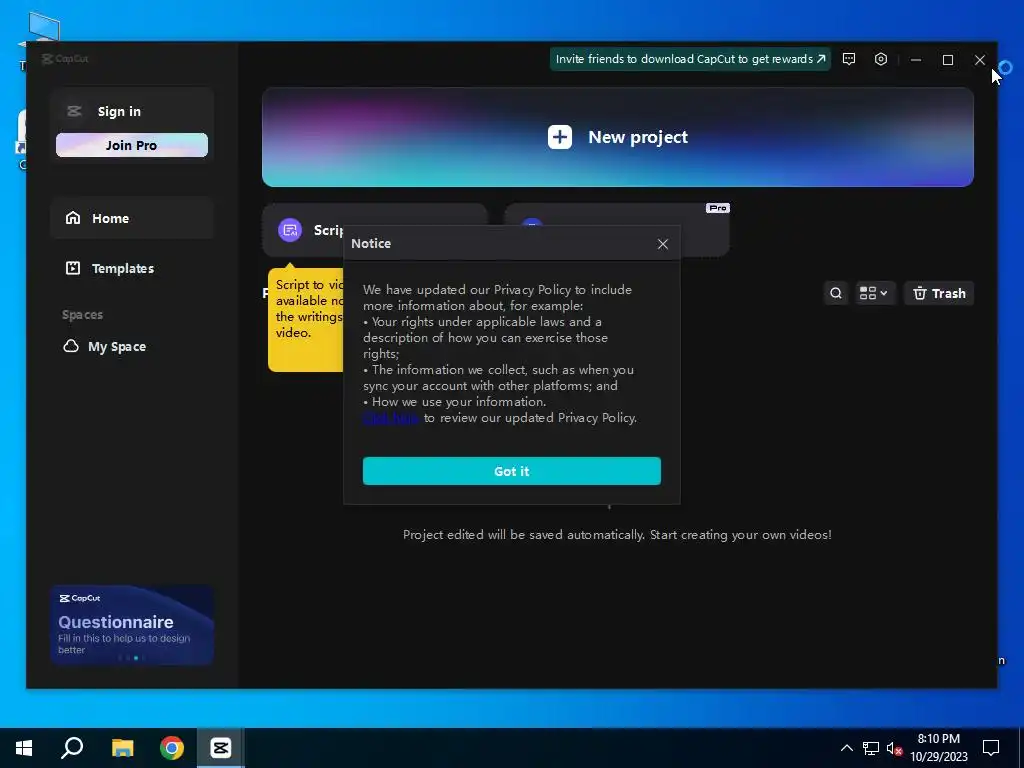Click the Questionnaire banner thumbnail

pyautogui.click(x=132, y=625)
